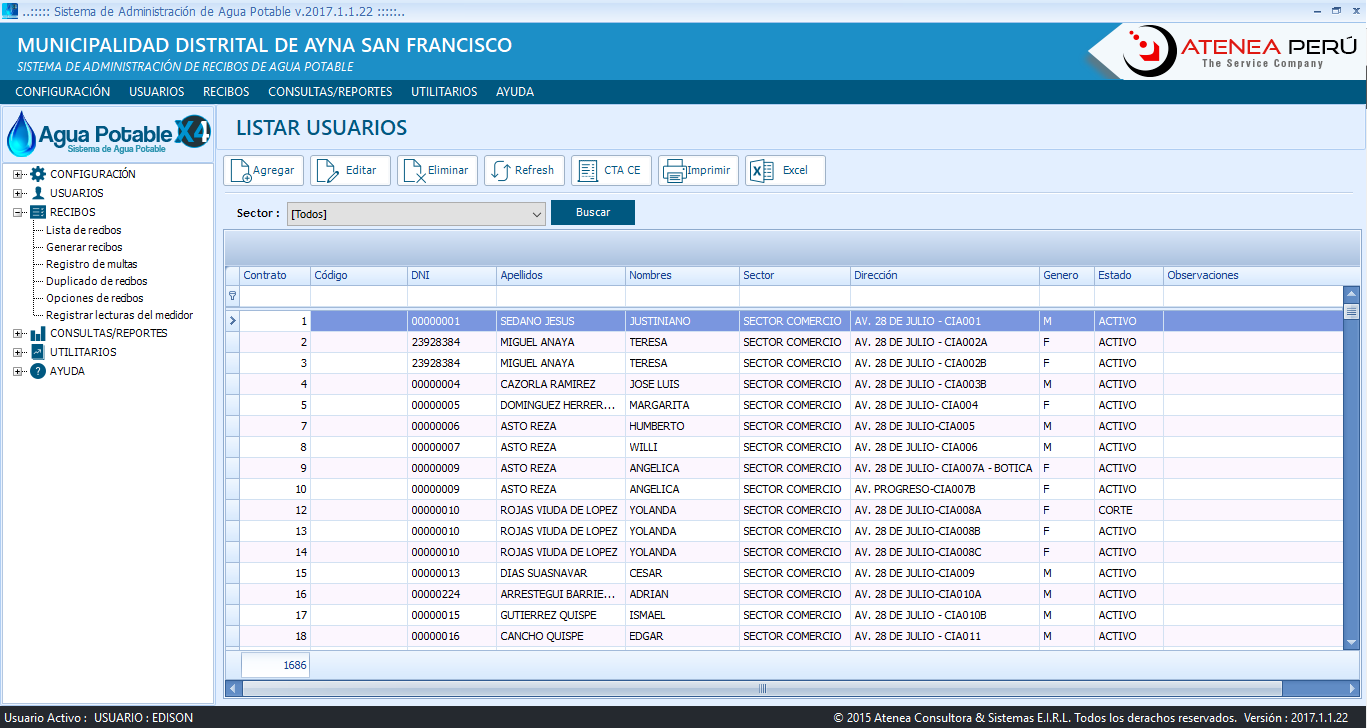1367x728 pixels.
Task: Click the Apellidos filter input cell
Action: (560, 297)
